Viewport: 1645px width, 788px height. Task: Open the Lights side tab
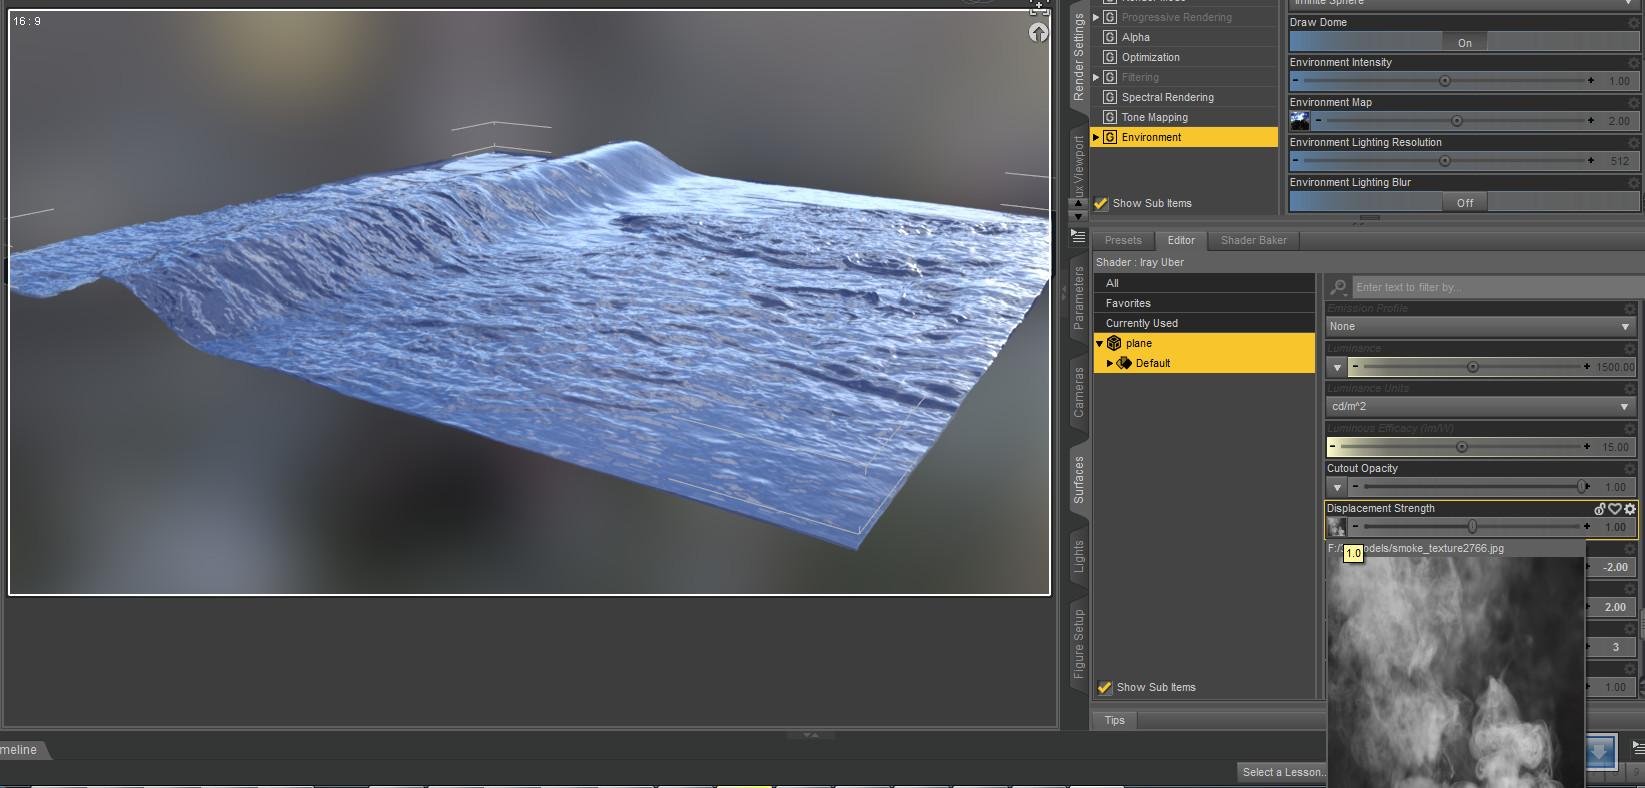click(1078, 556)
